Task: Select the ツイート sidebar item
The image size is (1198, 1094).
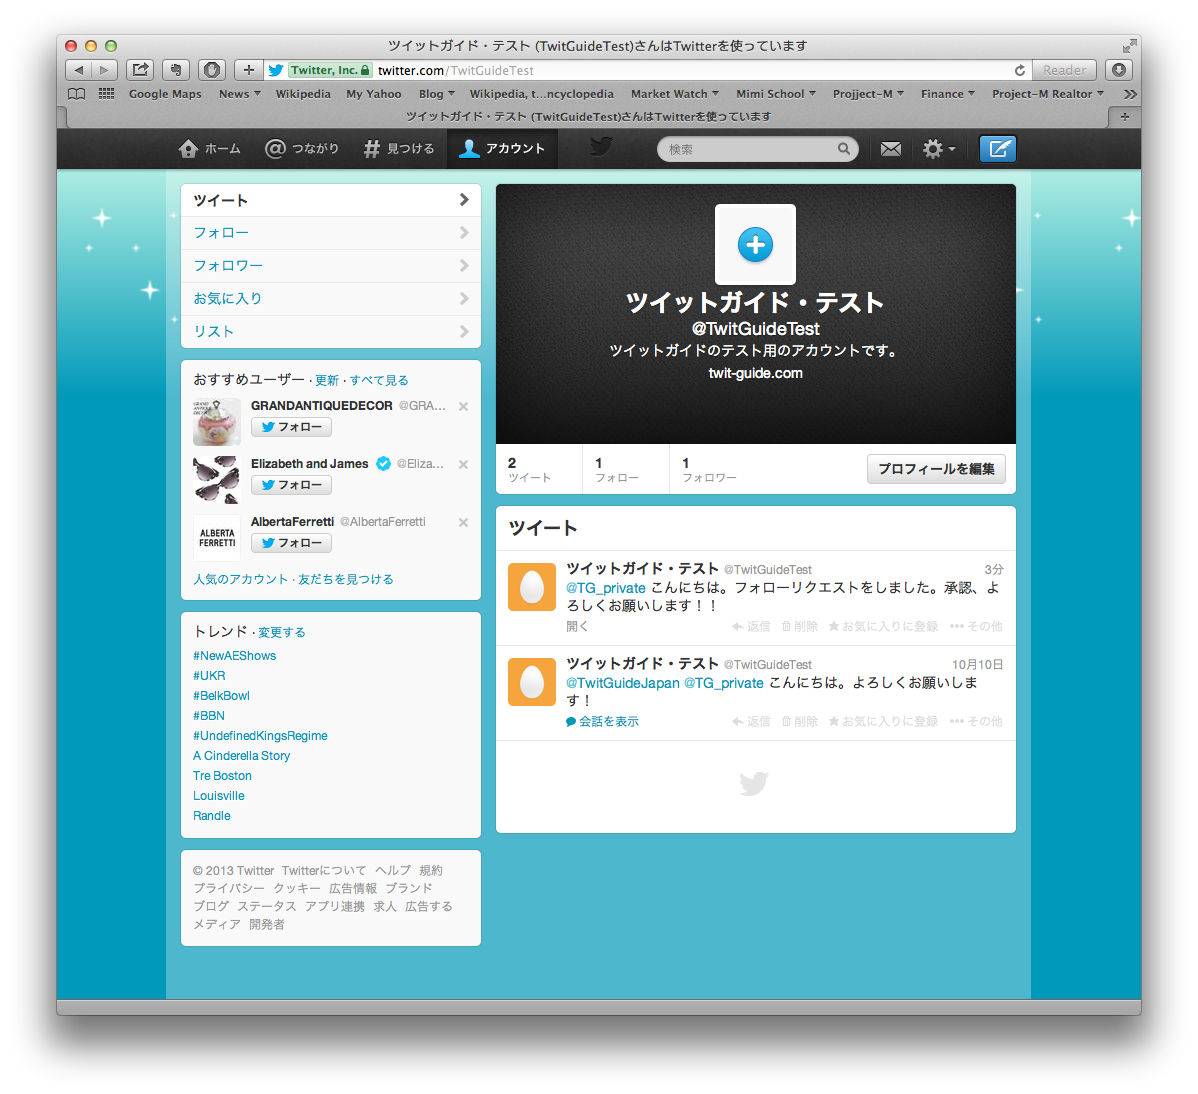Action: [x=331, y=200]
